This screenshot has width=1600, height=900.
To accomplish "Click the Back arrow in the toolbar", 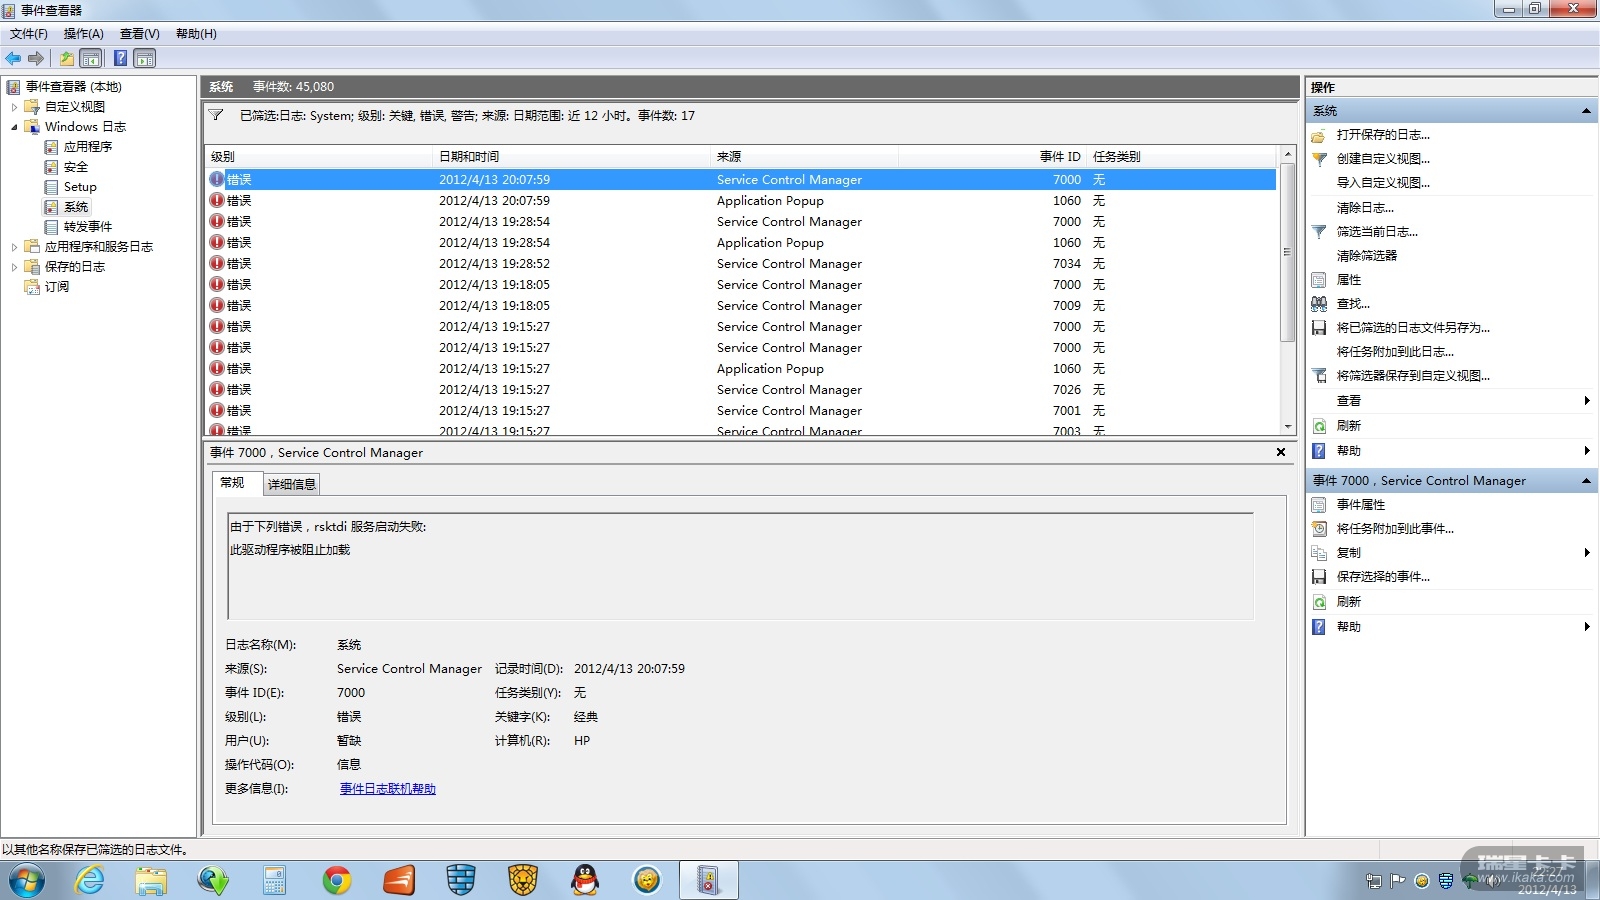I will click(13, 58).
